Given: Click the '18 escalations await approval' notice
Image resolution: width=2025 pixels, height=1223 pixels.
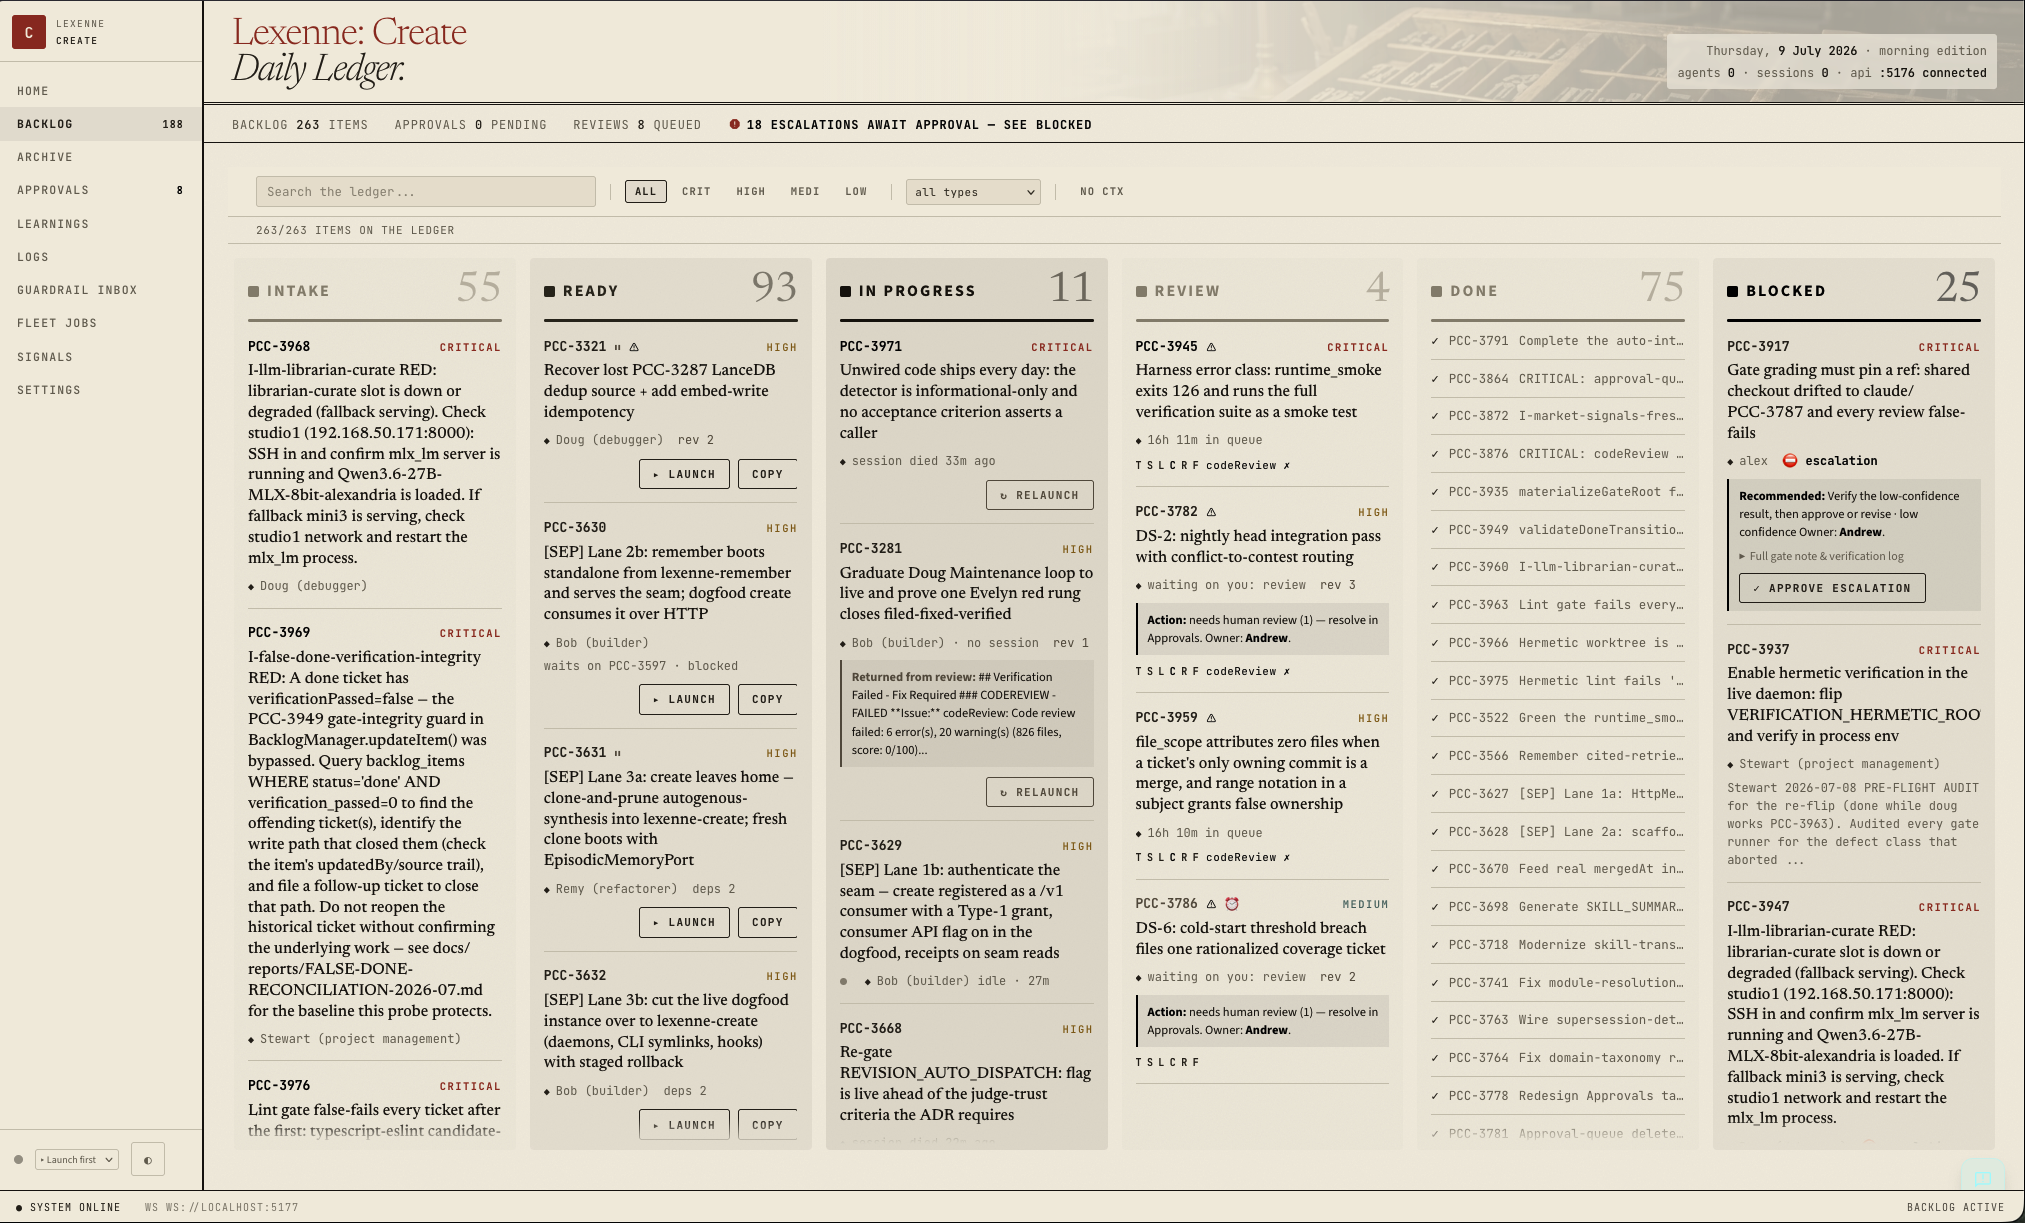Looking at the screenshot, I should [x=910, y=125].
